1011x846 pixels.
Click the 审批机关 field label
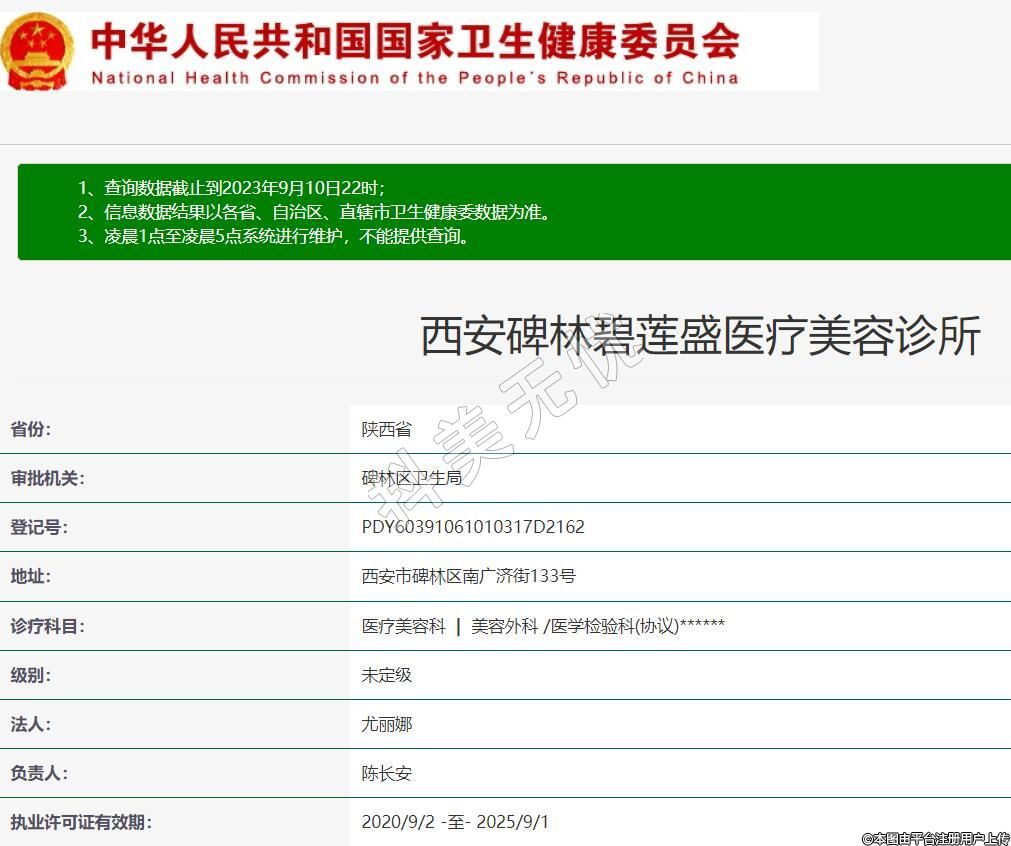48,478
